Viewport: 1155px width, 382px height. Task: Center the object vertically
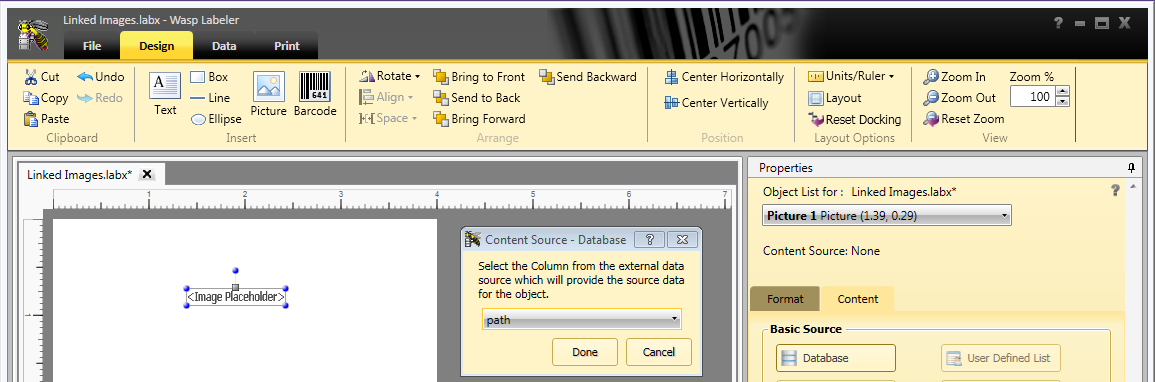716,103
